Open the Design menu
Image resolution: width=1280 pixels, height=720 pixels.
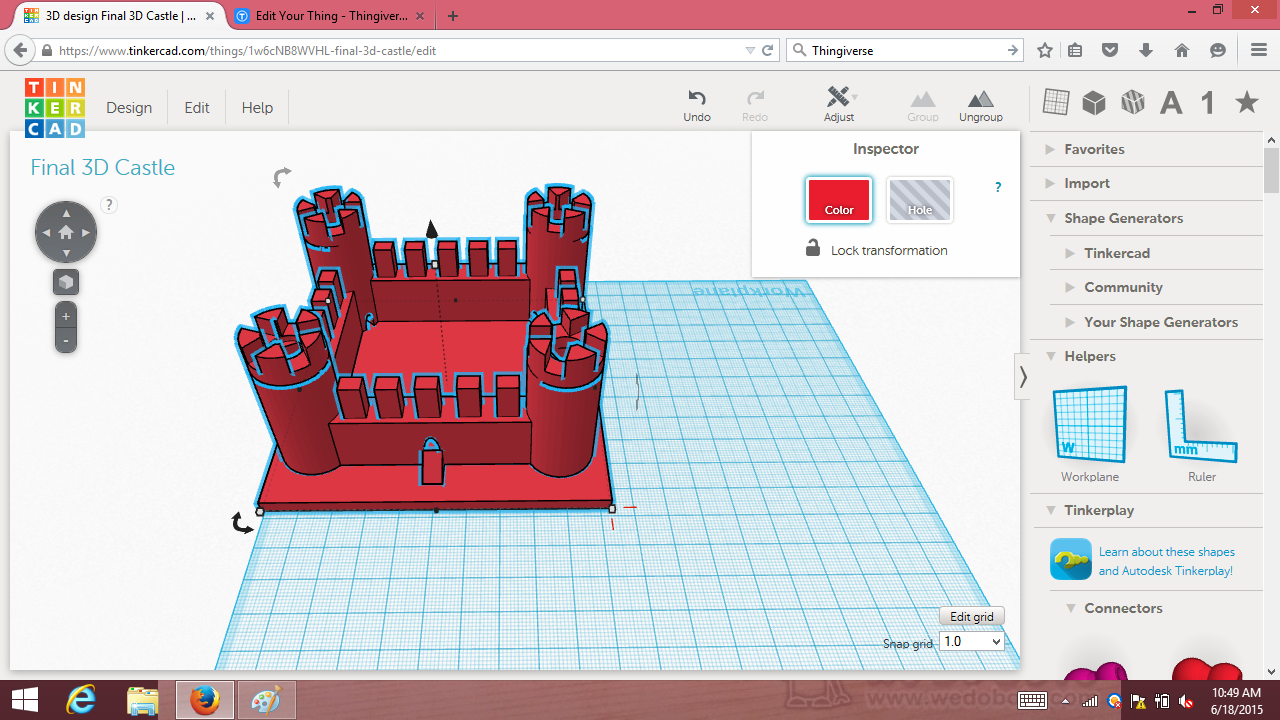coord(129,108)
